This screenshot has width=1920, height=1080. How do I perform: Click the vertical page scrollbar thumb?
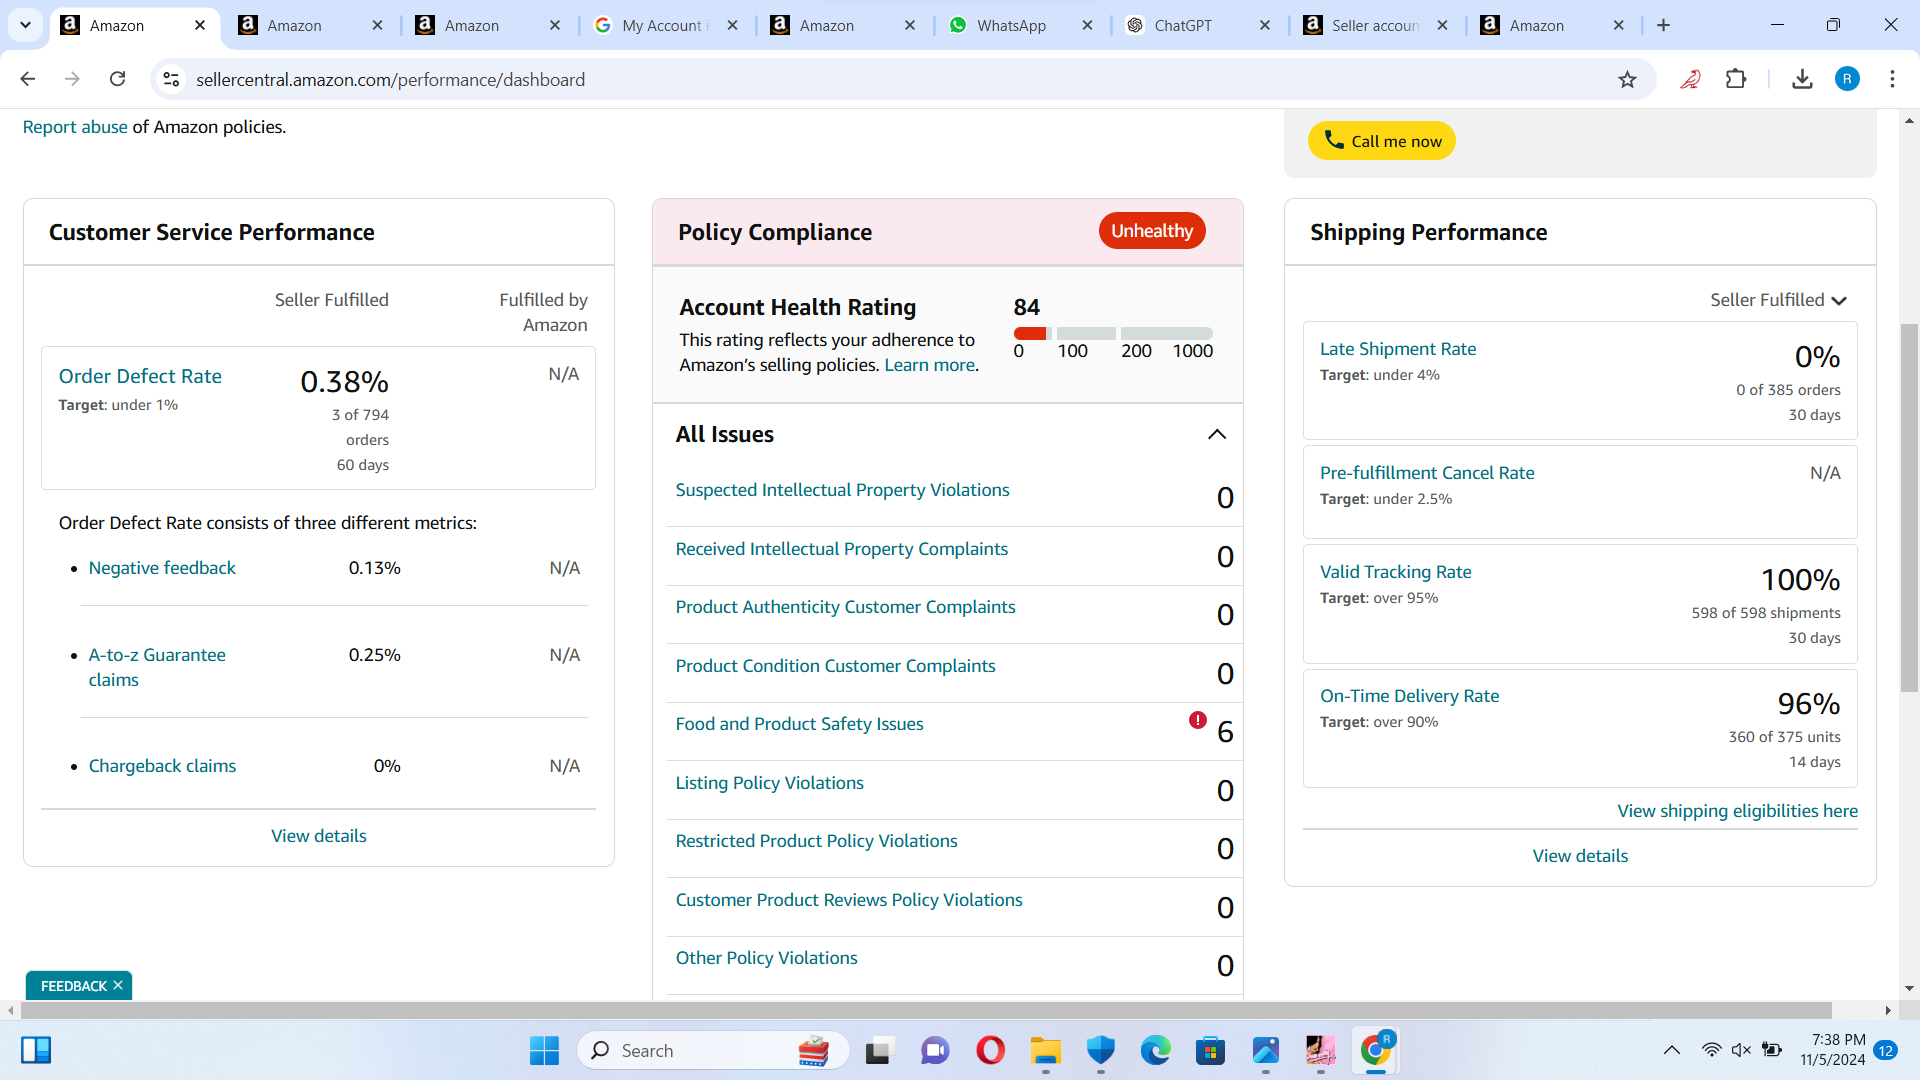tap(1909, 508)
